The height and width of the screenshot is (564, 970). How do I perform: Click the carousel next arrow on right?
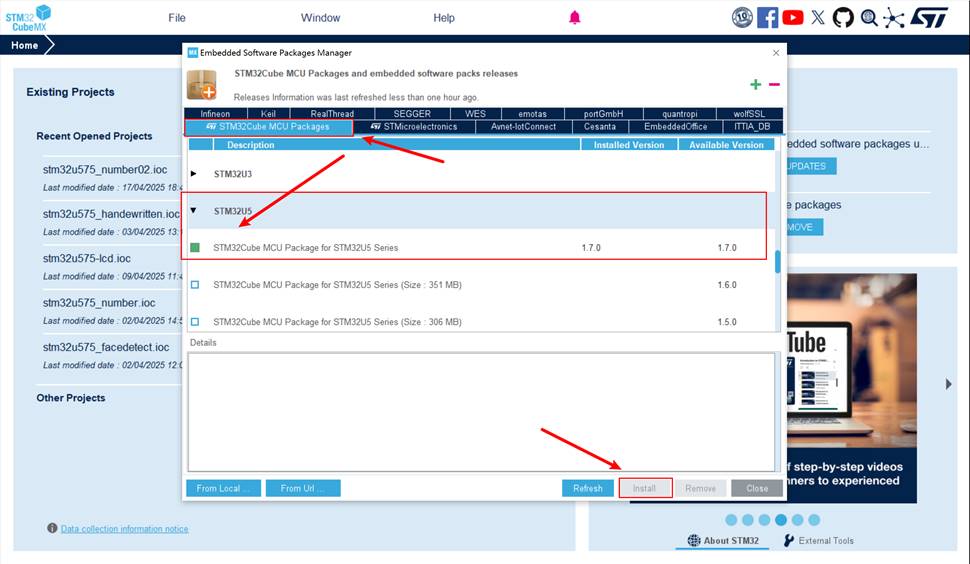[948, 384]
